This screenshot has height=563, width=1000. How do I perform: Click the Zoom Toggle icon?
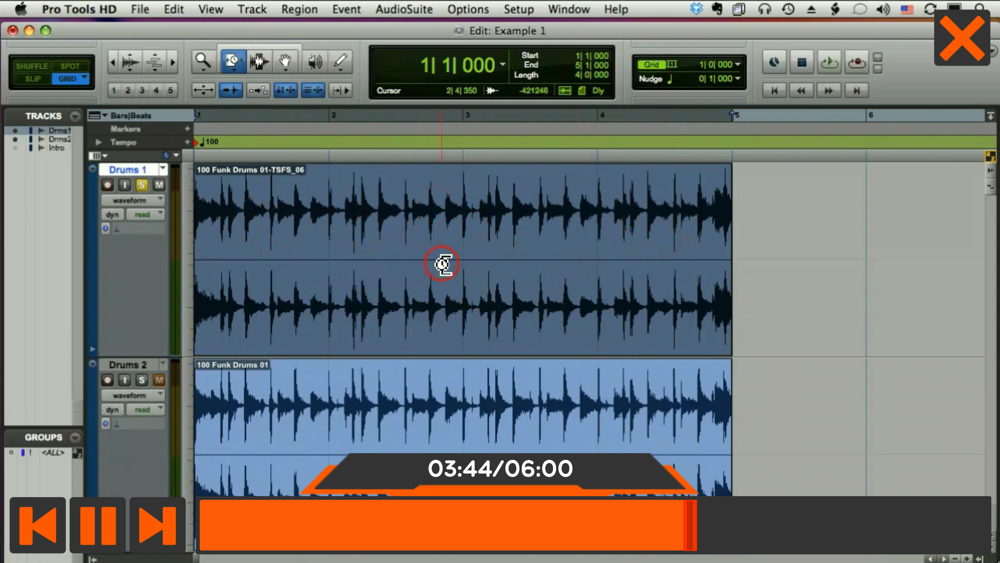click(x=203, y=91)
